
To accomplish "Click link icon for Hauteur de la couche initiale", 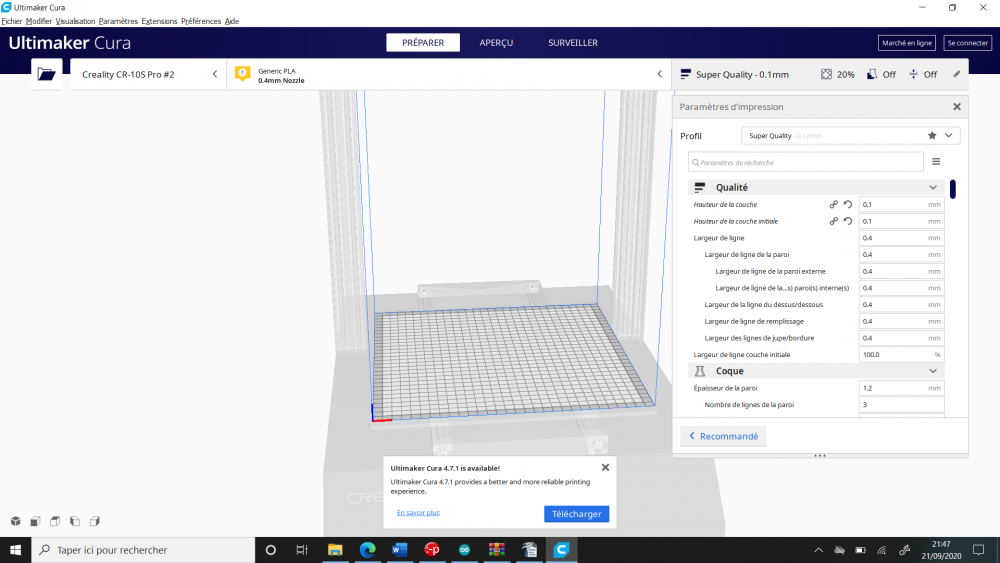I will [x=834, y=221].
